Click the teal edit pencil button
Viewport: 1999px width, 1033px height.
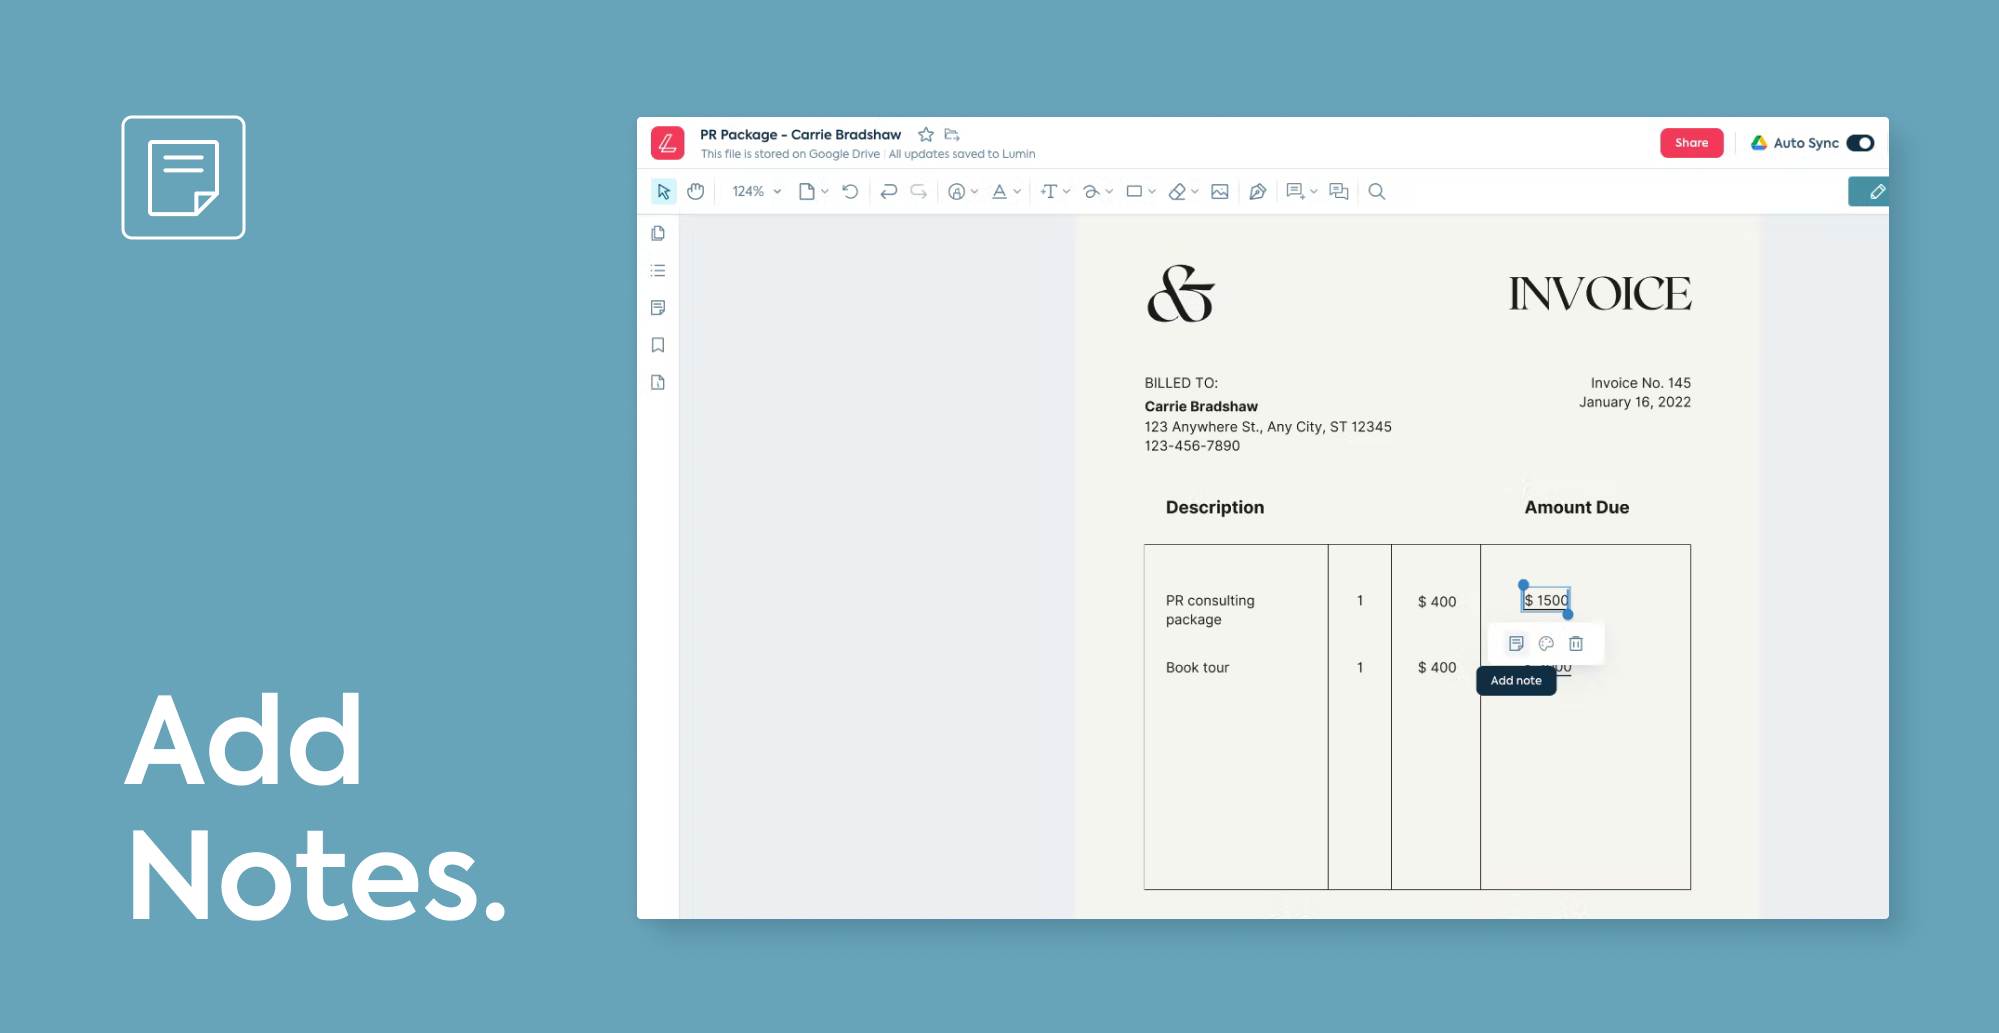pos(1869,191)
